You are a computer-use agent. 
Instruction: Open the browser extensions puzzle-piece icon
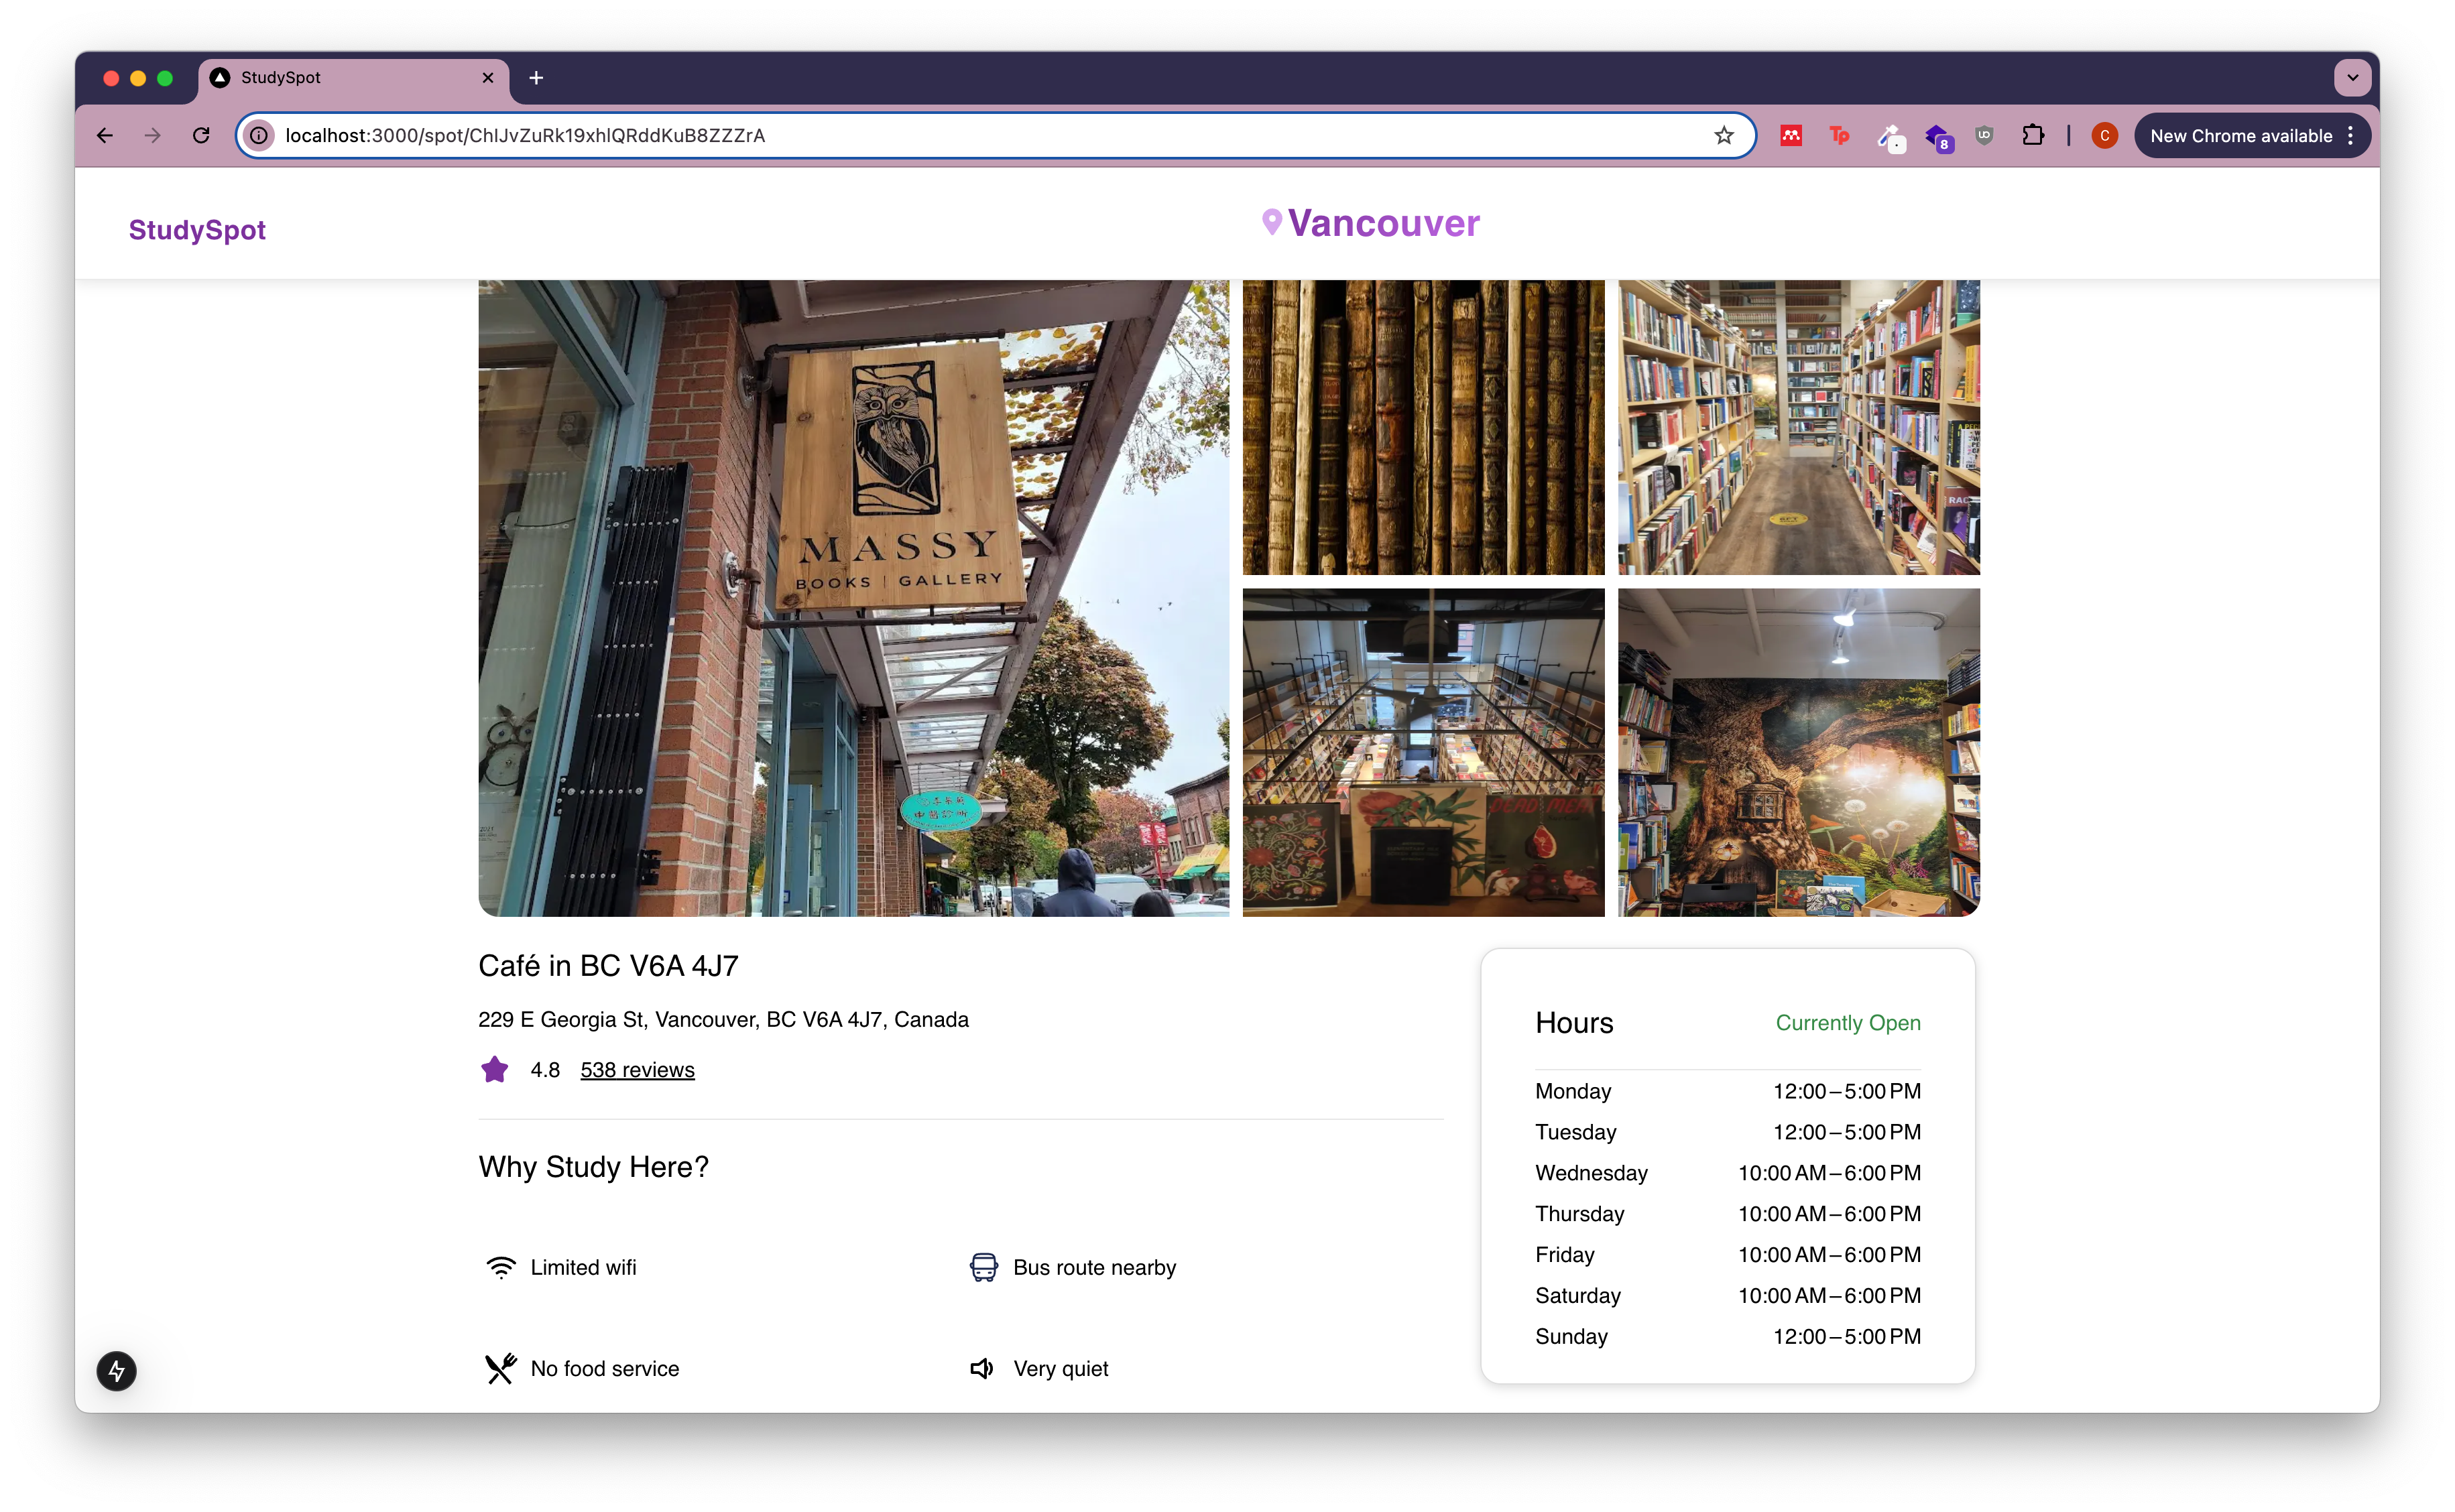click(x=2033, y=136)
